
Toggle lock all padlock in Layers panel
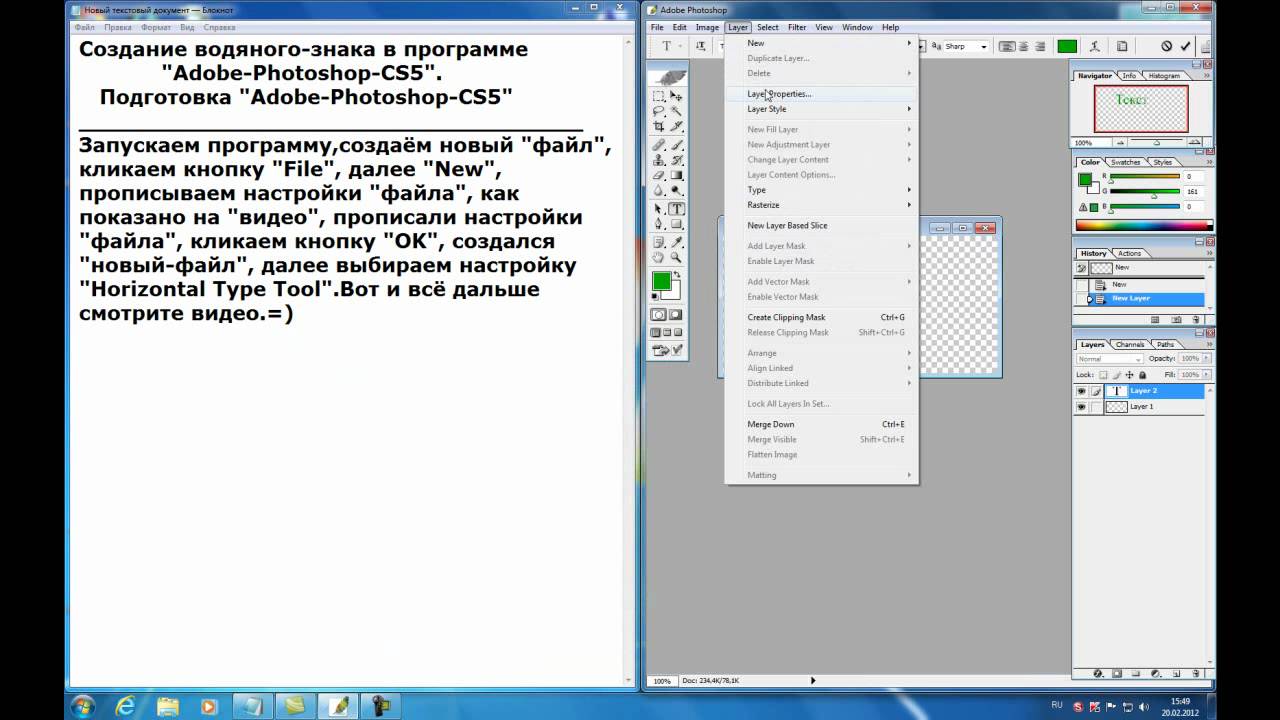coord(1142,375)
